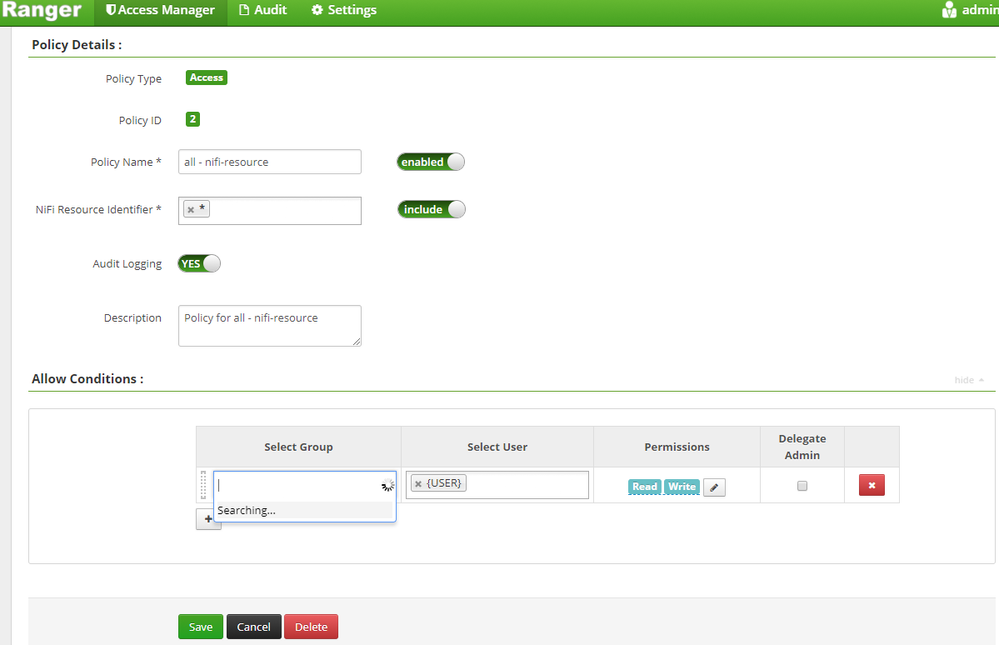Open the Access Manager menu
Image resolution: width=999 pixels, height=645 pixels.
click(x=161, y=10)
